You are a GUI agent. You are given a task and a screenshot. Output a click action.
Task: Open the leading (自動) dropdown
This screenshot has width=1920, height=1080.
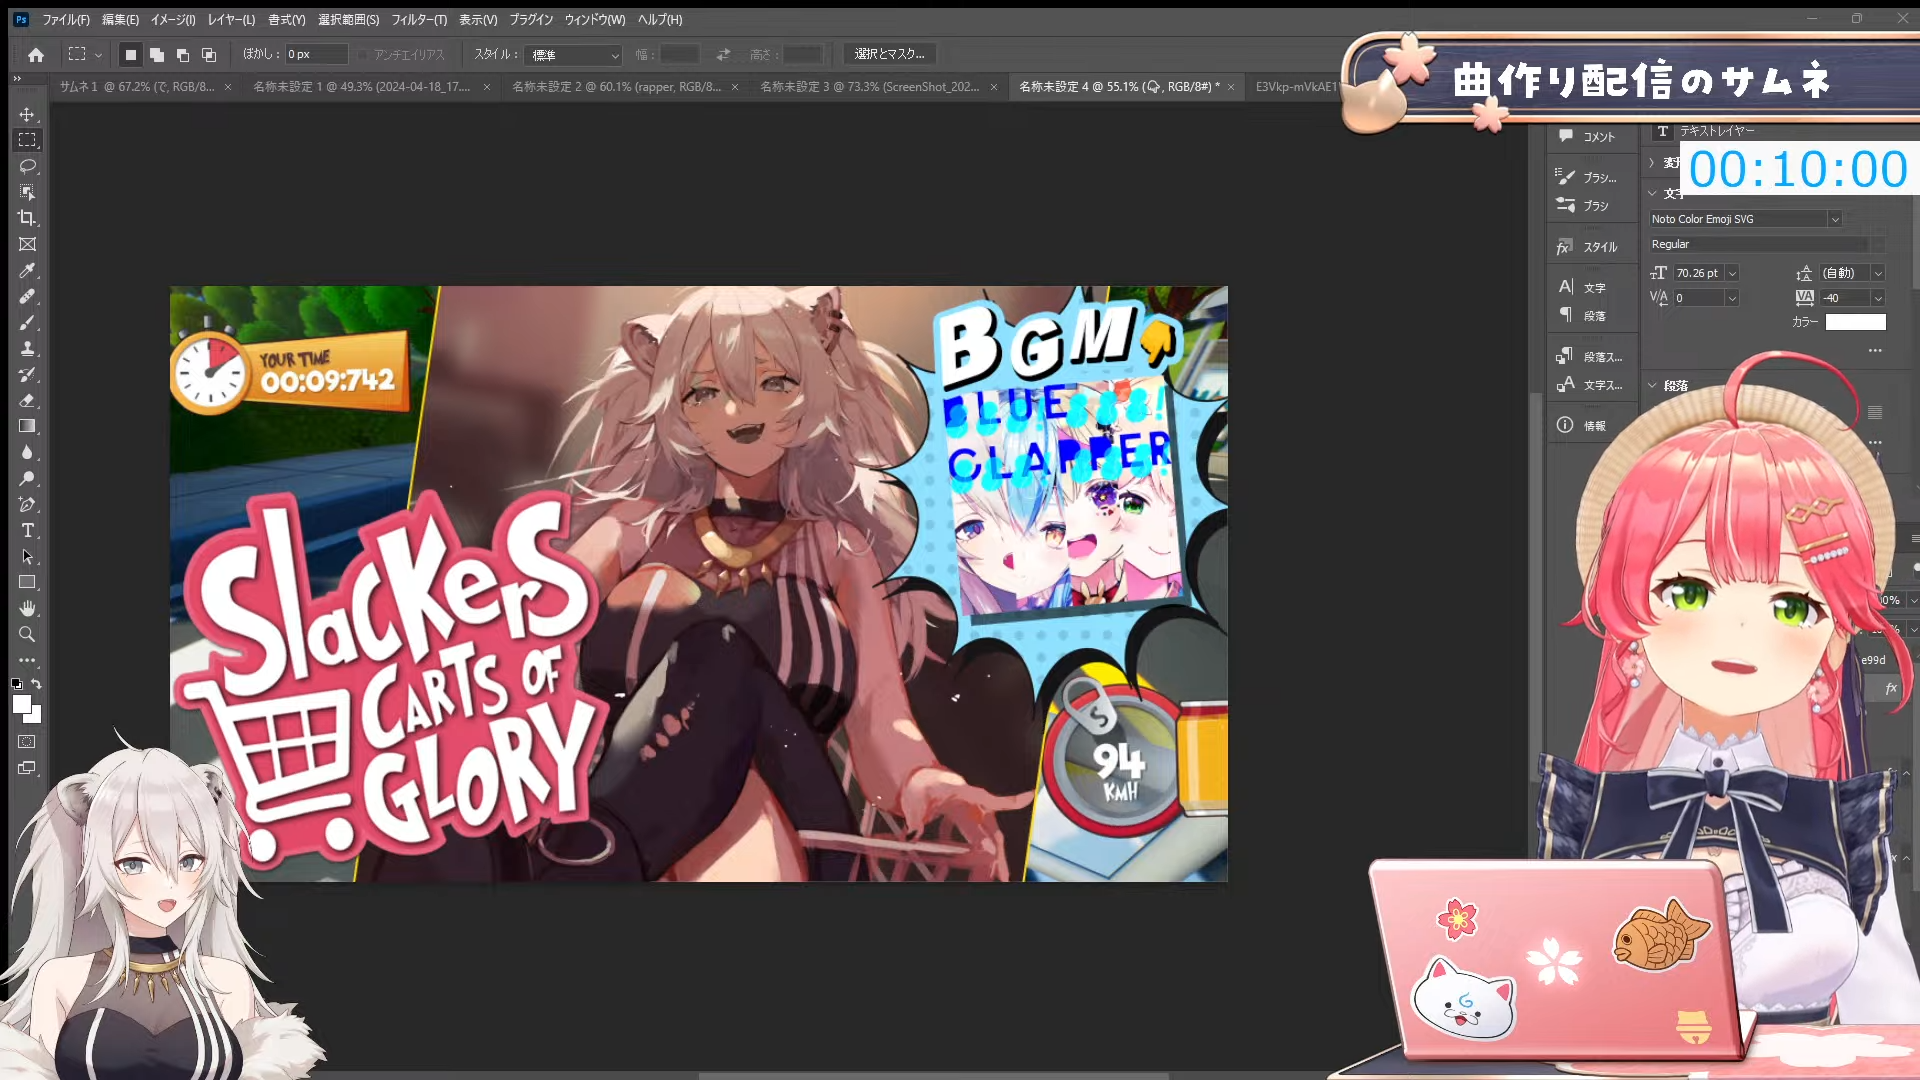(1878, 273)
